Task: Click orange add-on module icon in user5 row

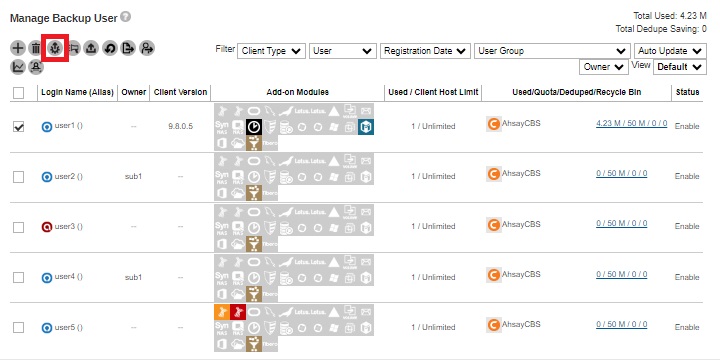Action: (x=222, y=312)
